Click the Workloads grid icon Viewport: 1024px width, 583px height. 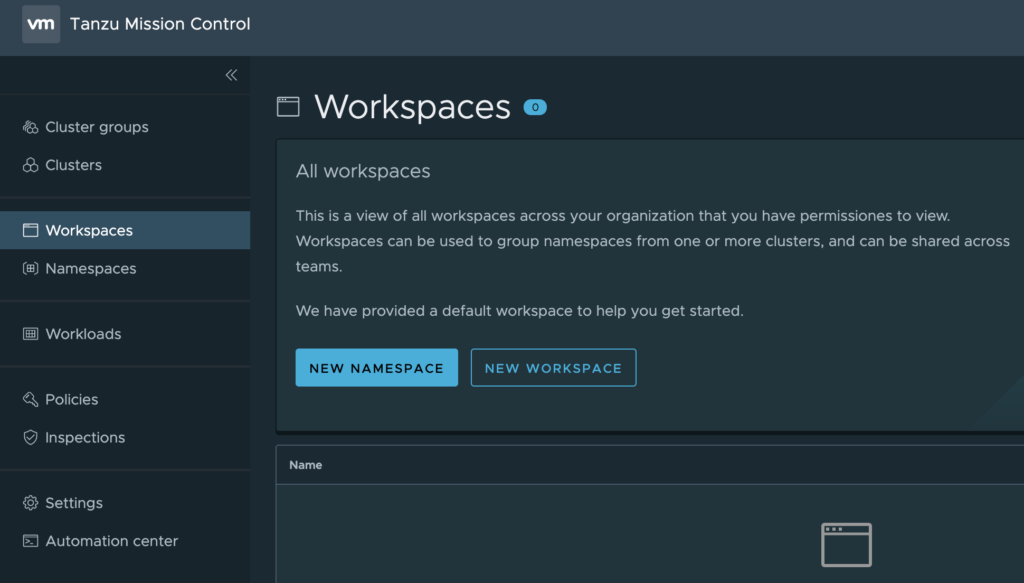[x=30, y=334]
